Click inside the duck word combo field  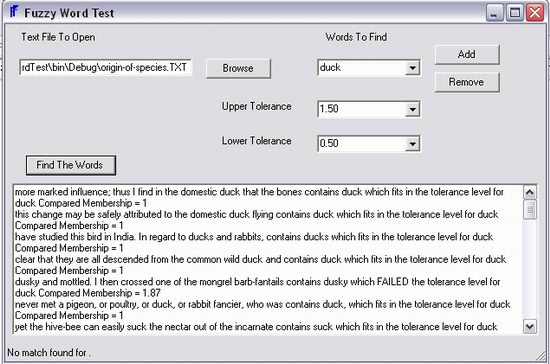tap(362, 68)
